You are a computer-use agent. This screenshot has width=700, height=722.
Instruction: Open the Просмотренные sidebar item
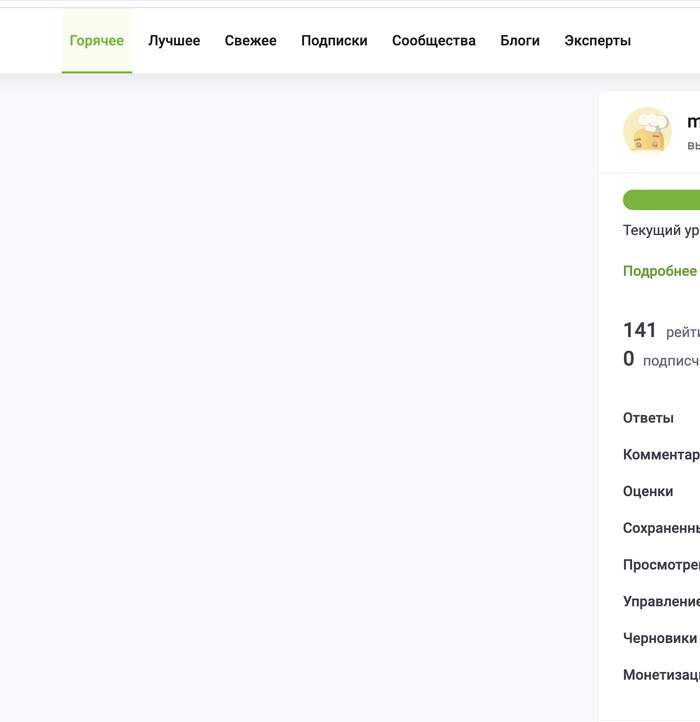coord(661,565)
